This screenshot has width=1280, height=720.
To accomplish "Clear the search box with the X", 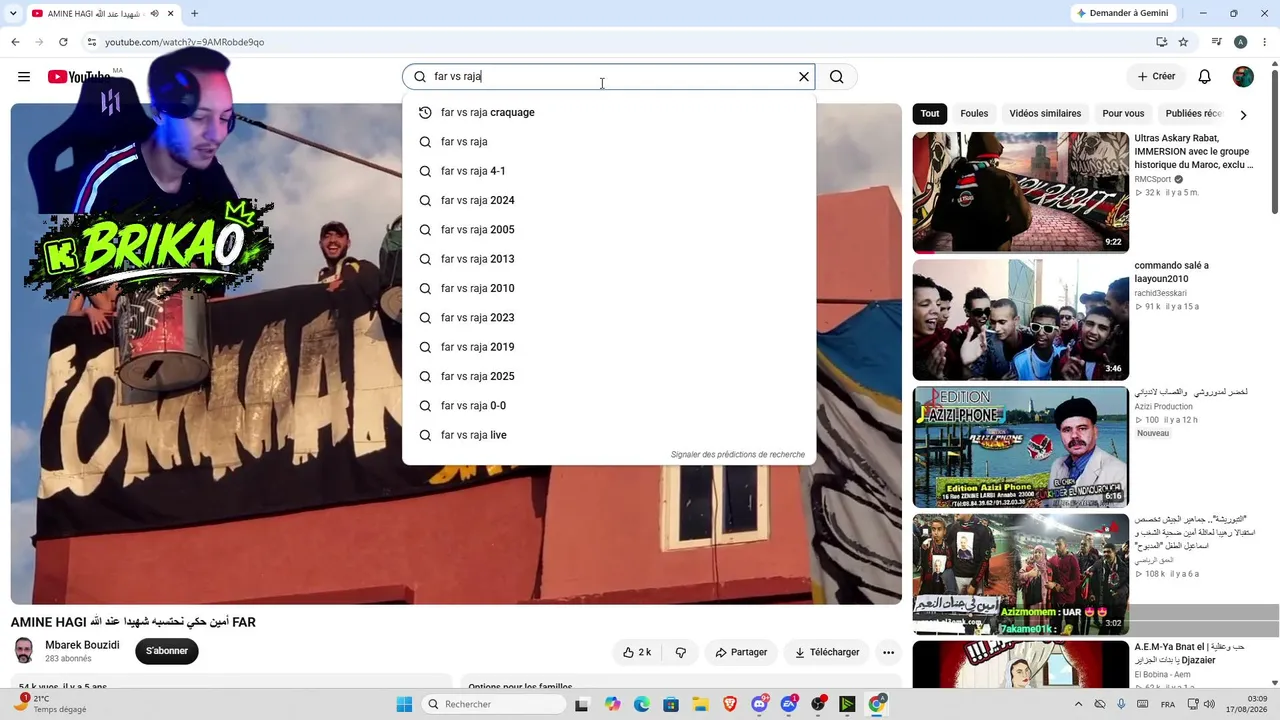I will pyautogui.click(x=803, y=77).
